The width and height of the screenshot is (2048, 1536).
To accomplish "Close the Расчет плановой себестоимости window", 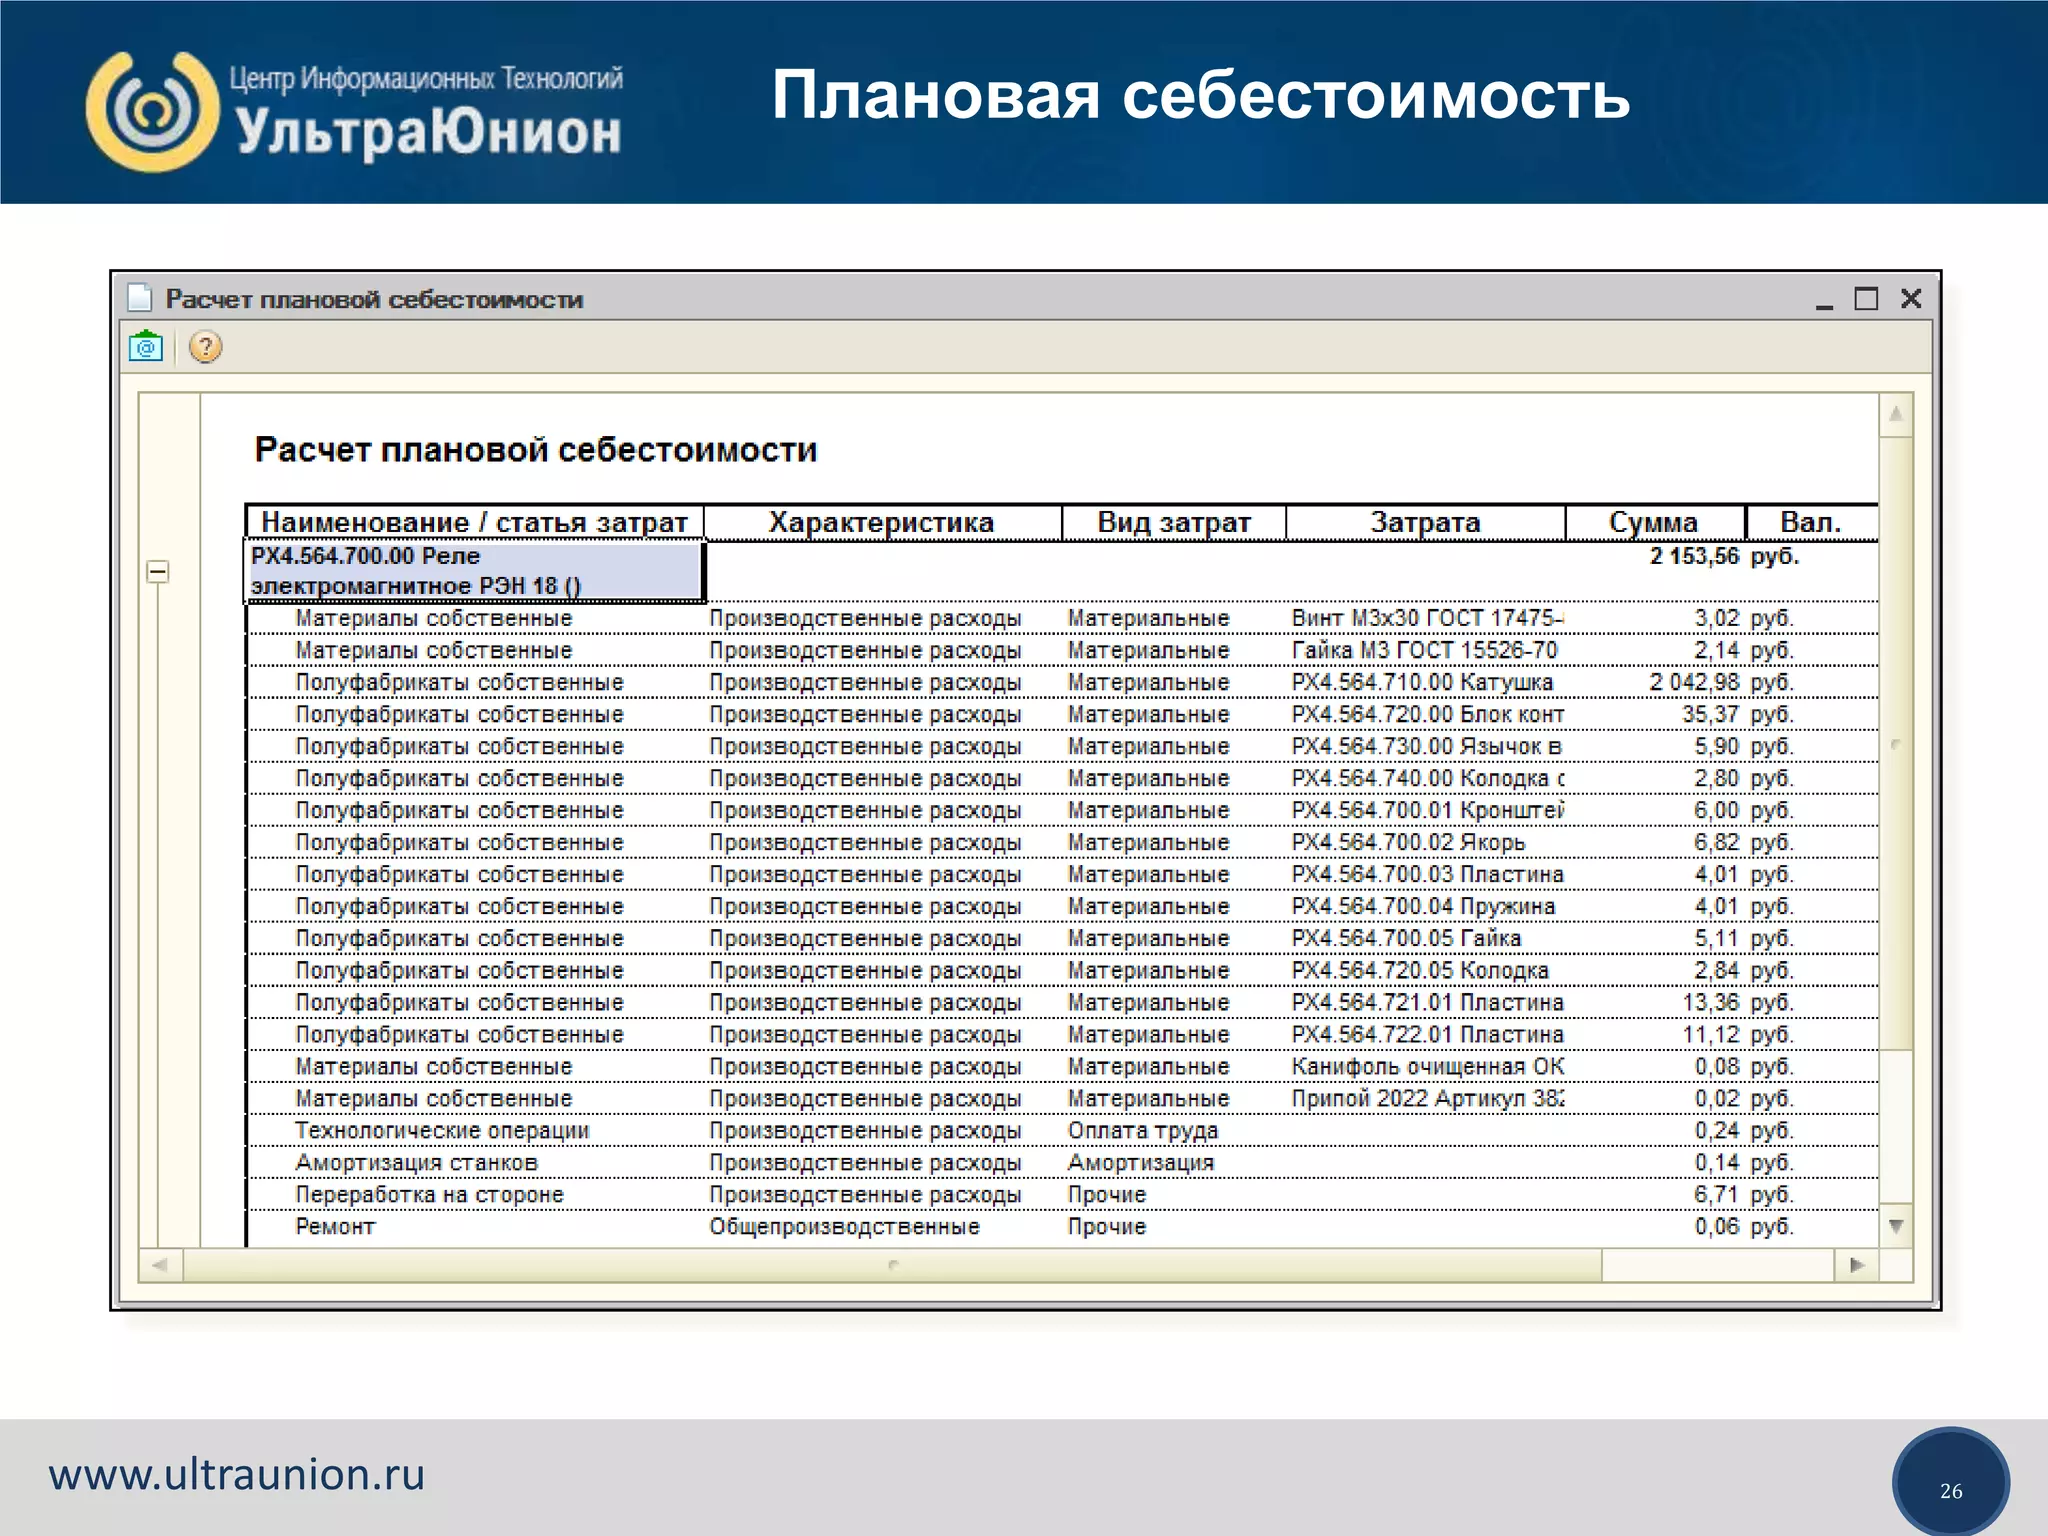I will pyautogui.click(x=1911, y=298).
